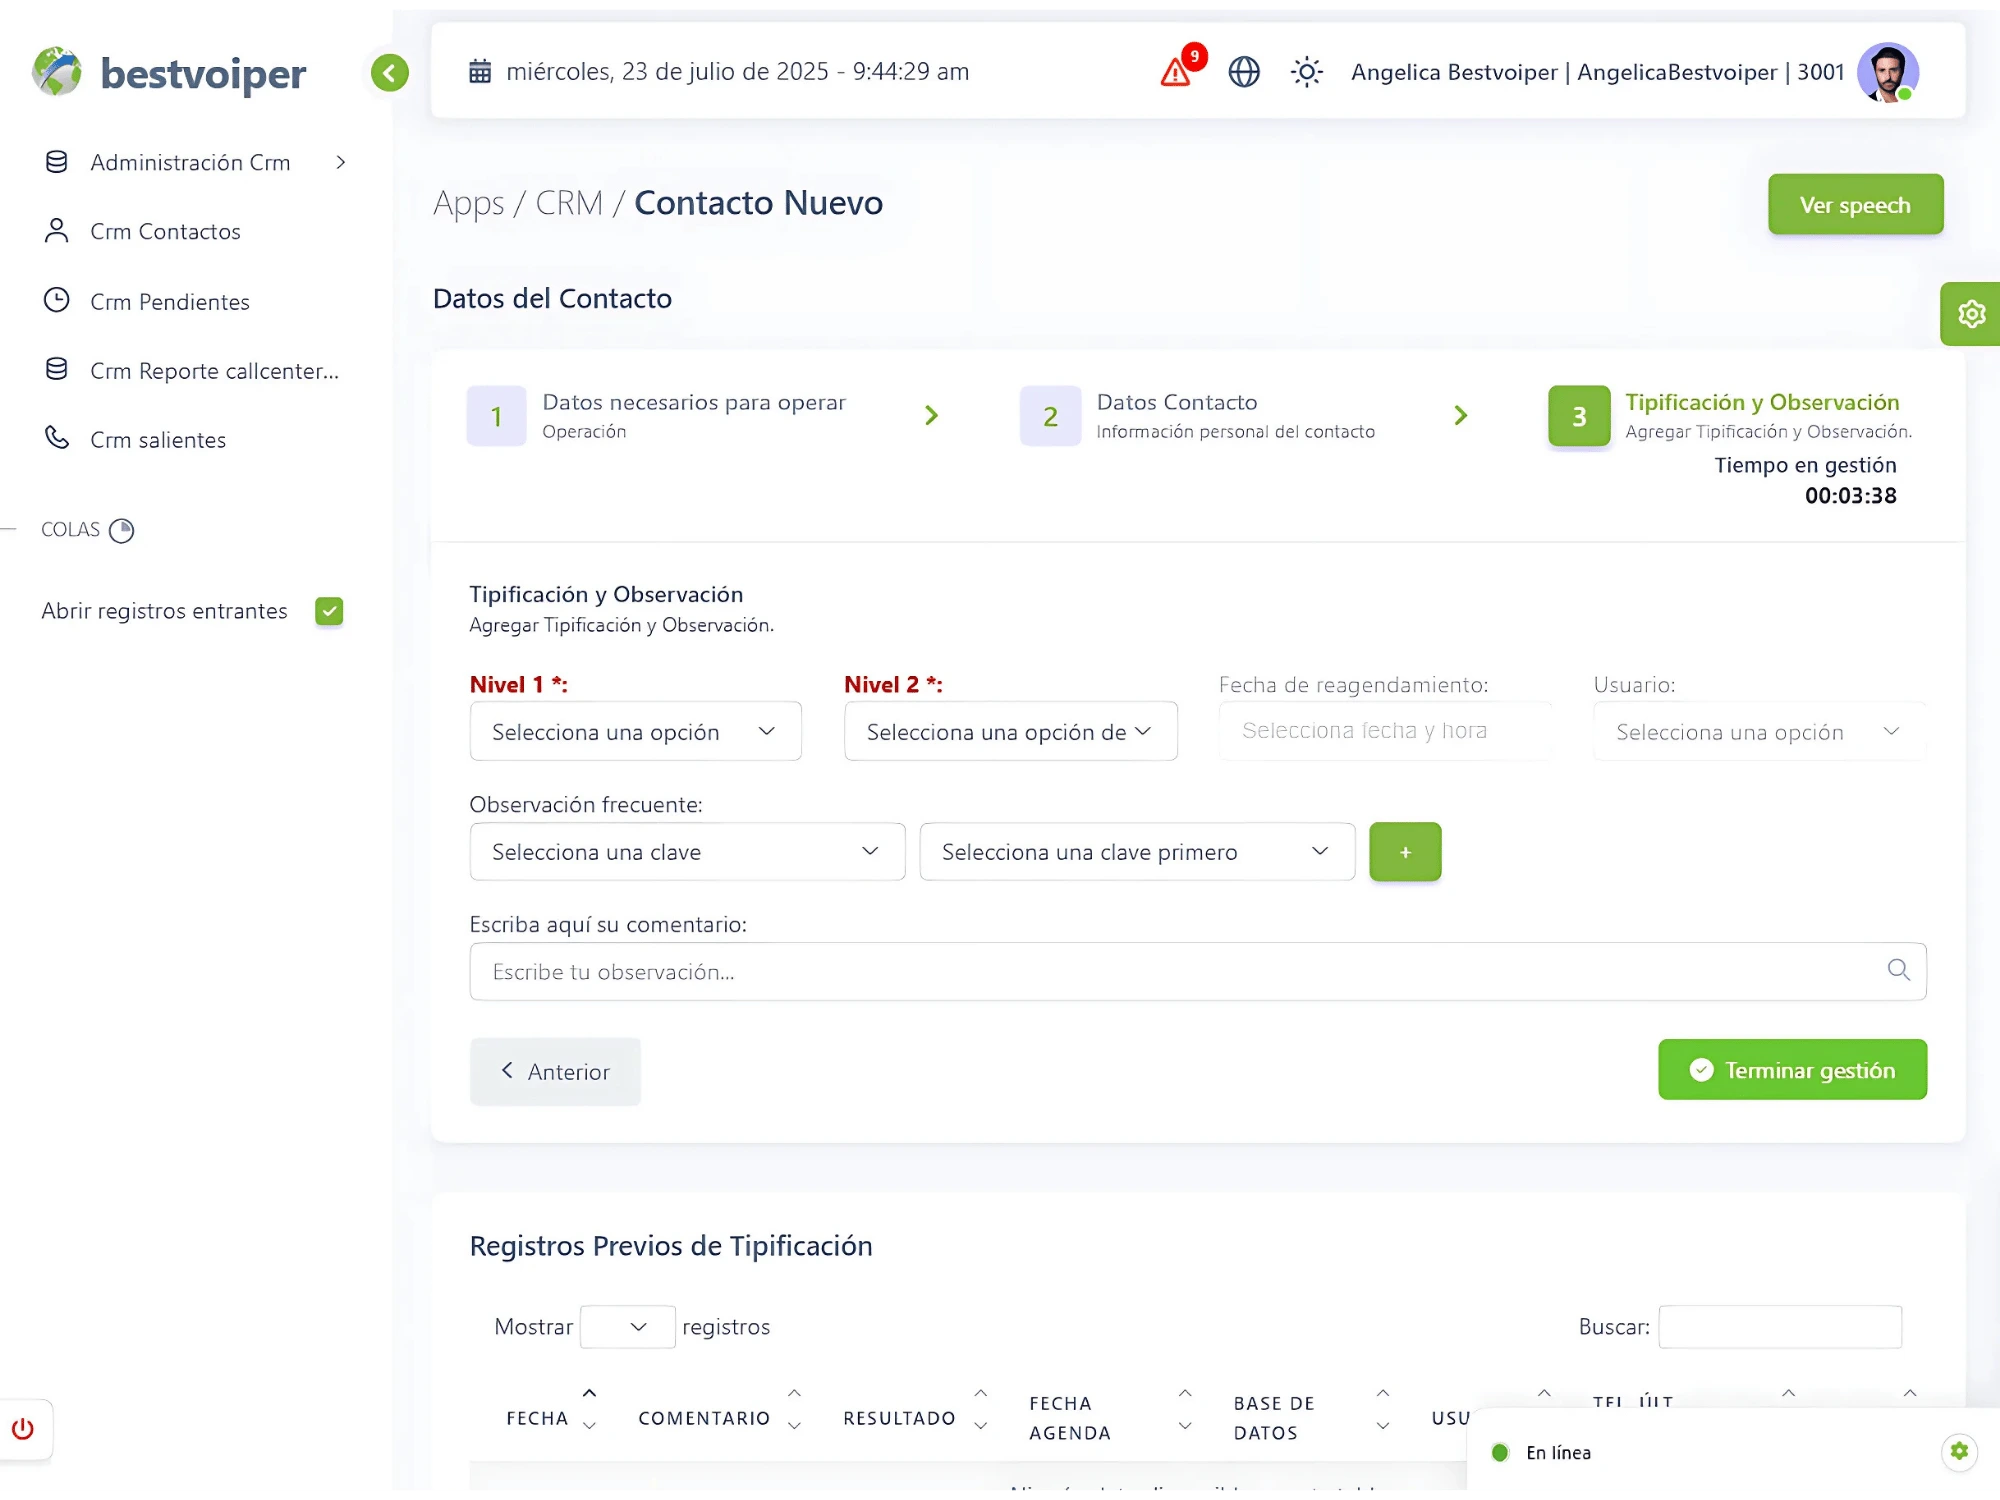The height and width of the screenshot is (1500, 2000).
Task: Go to step 1 Datos necesarios para operar
Action: tap(656, 415)
